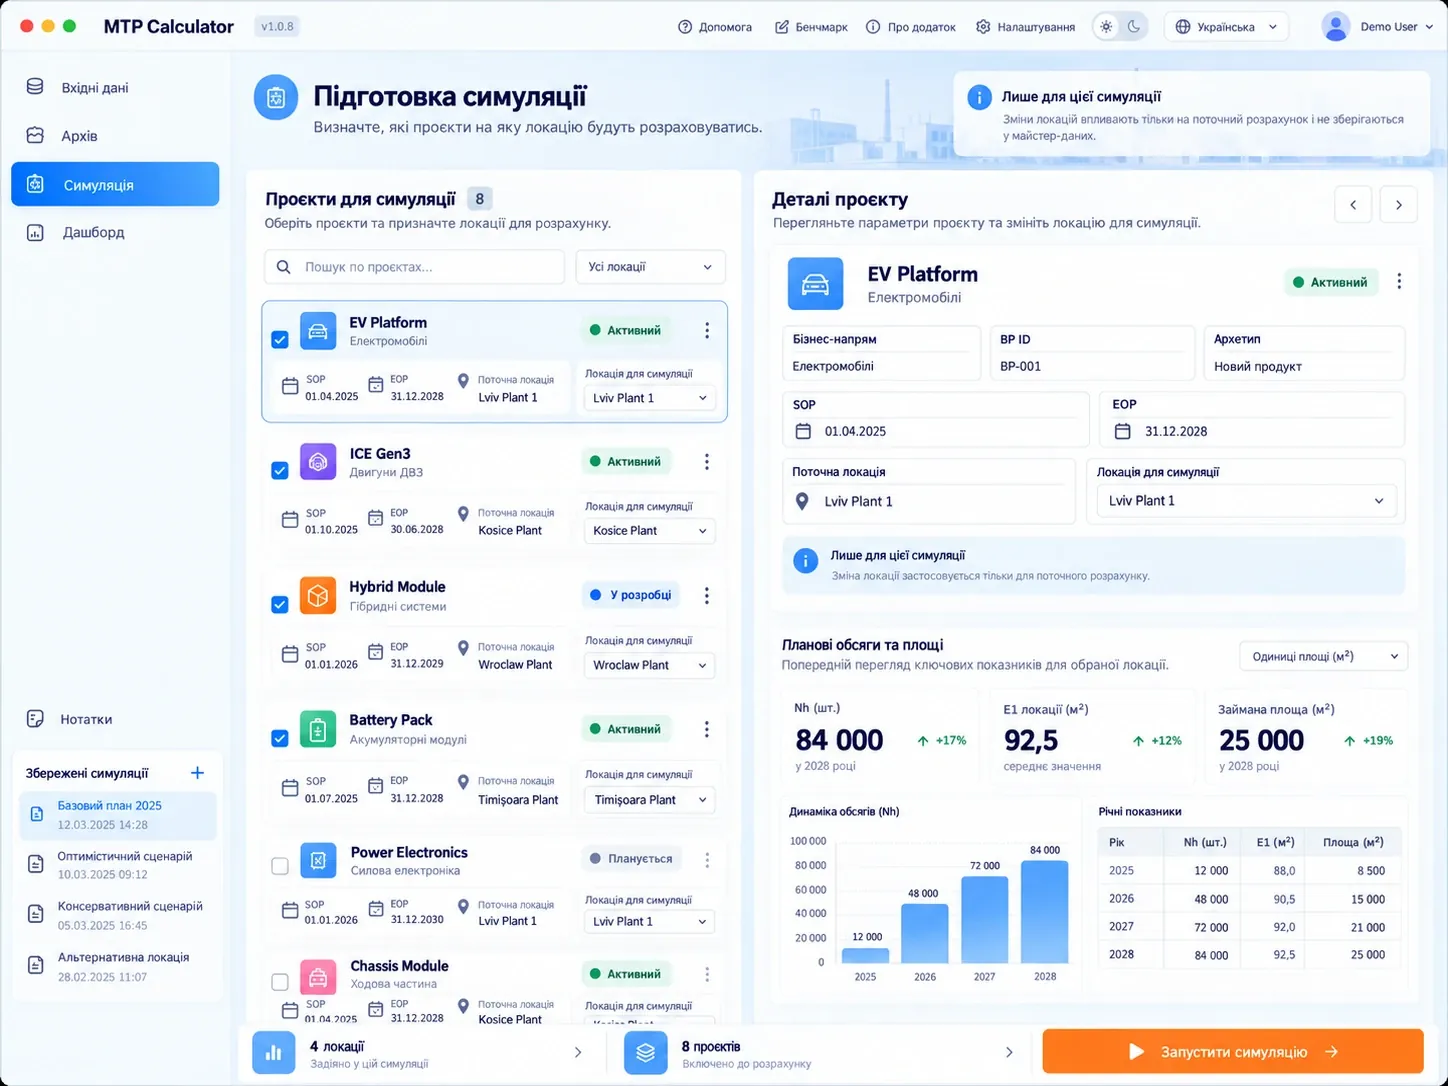Click EOP calendar icon in project details
The width and height of the screenshot is (1448, 1086).
pos(1123,431)
